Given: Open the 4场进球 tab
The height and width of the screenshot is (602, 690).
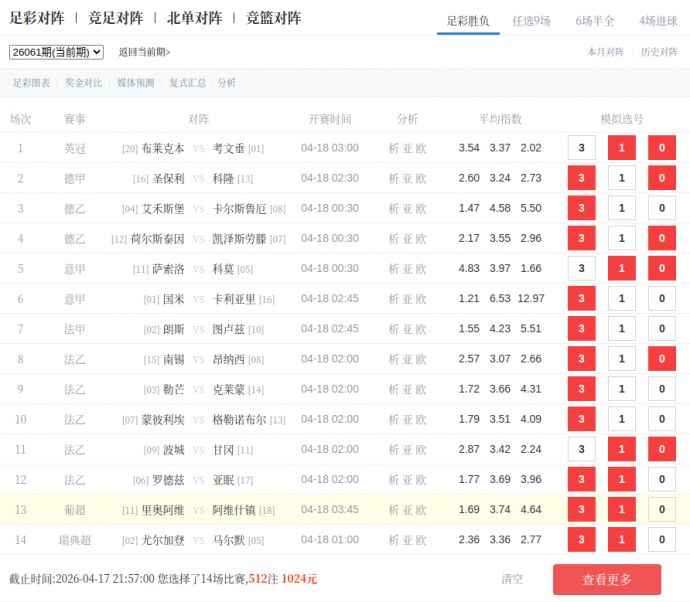Looking at the screenshot, I should [658, 20].
